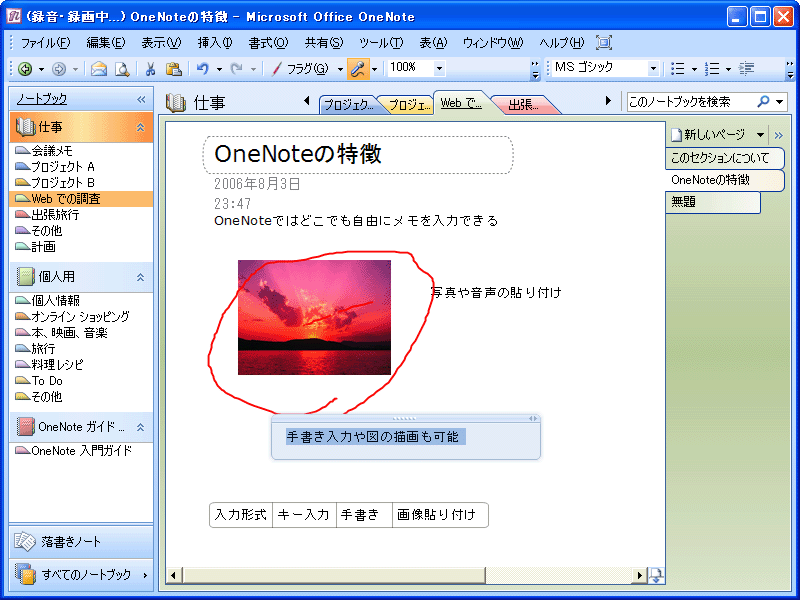Collapse the 仕事 notebook section list
The height and width of the screenshot is (600, 800).
(x=140, y=127)
